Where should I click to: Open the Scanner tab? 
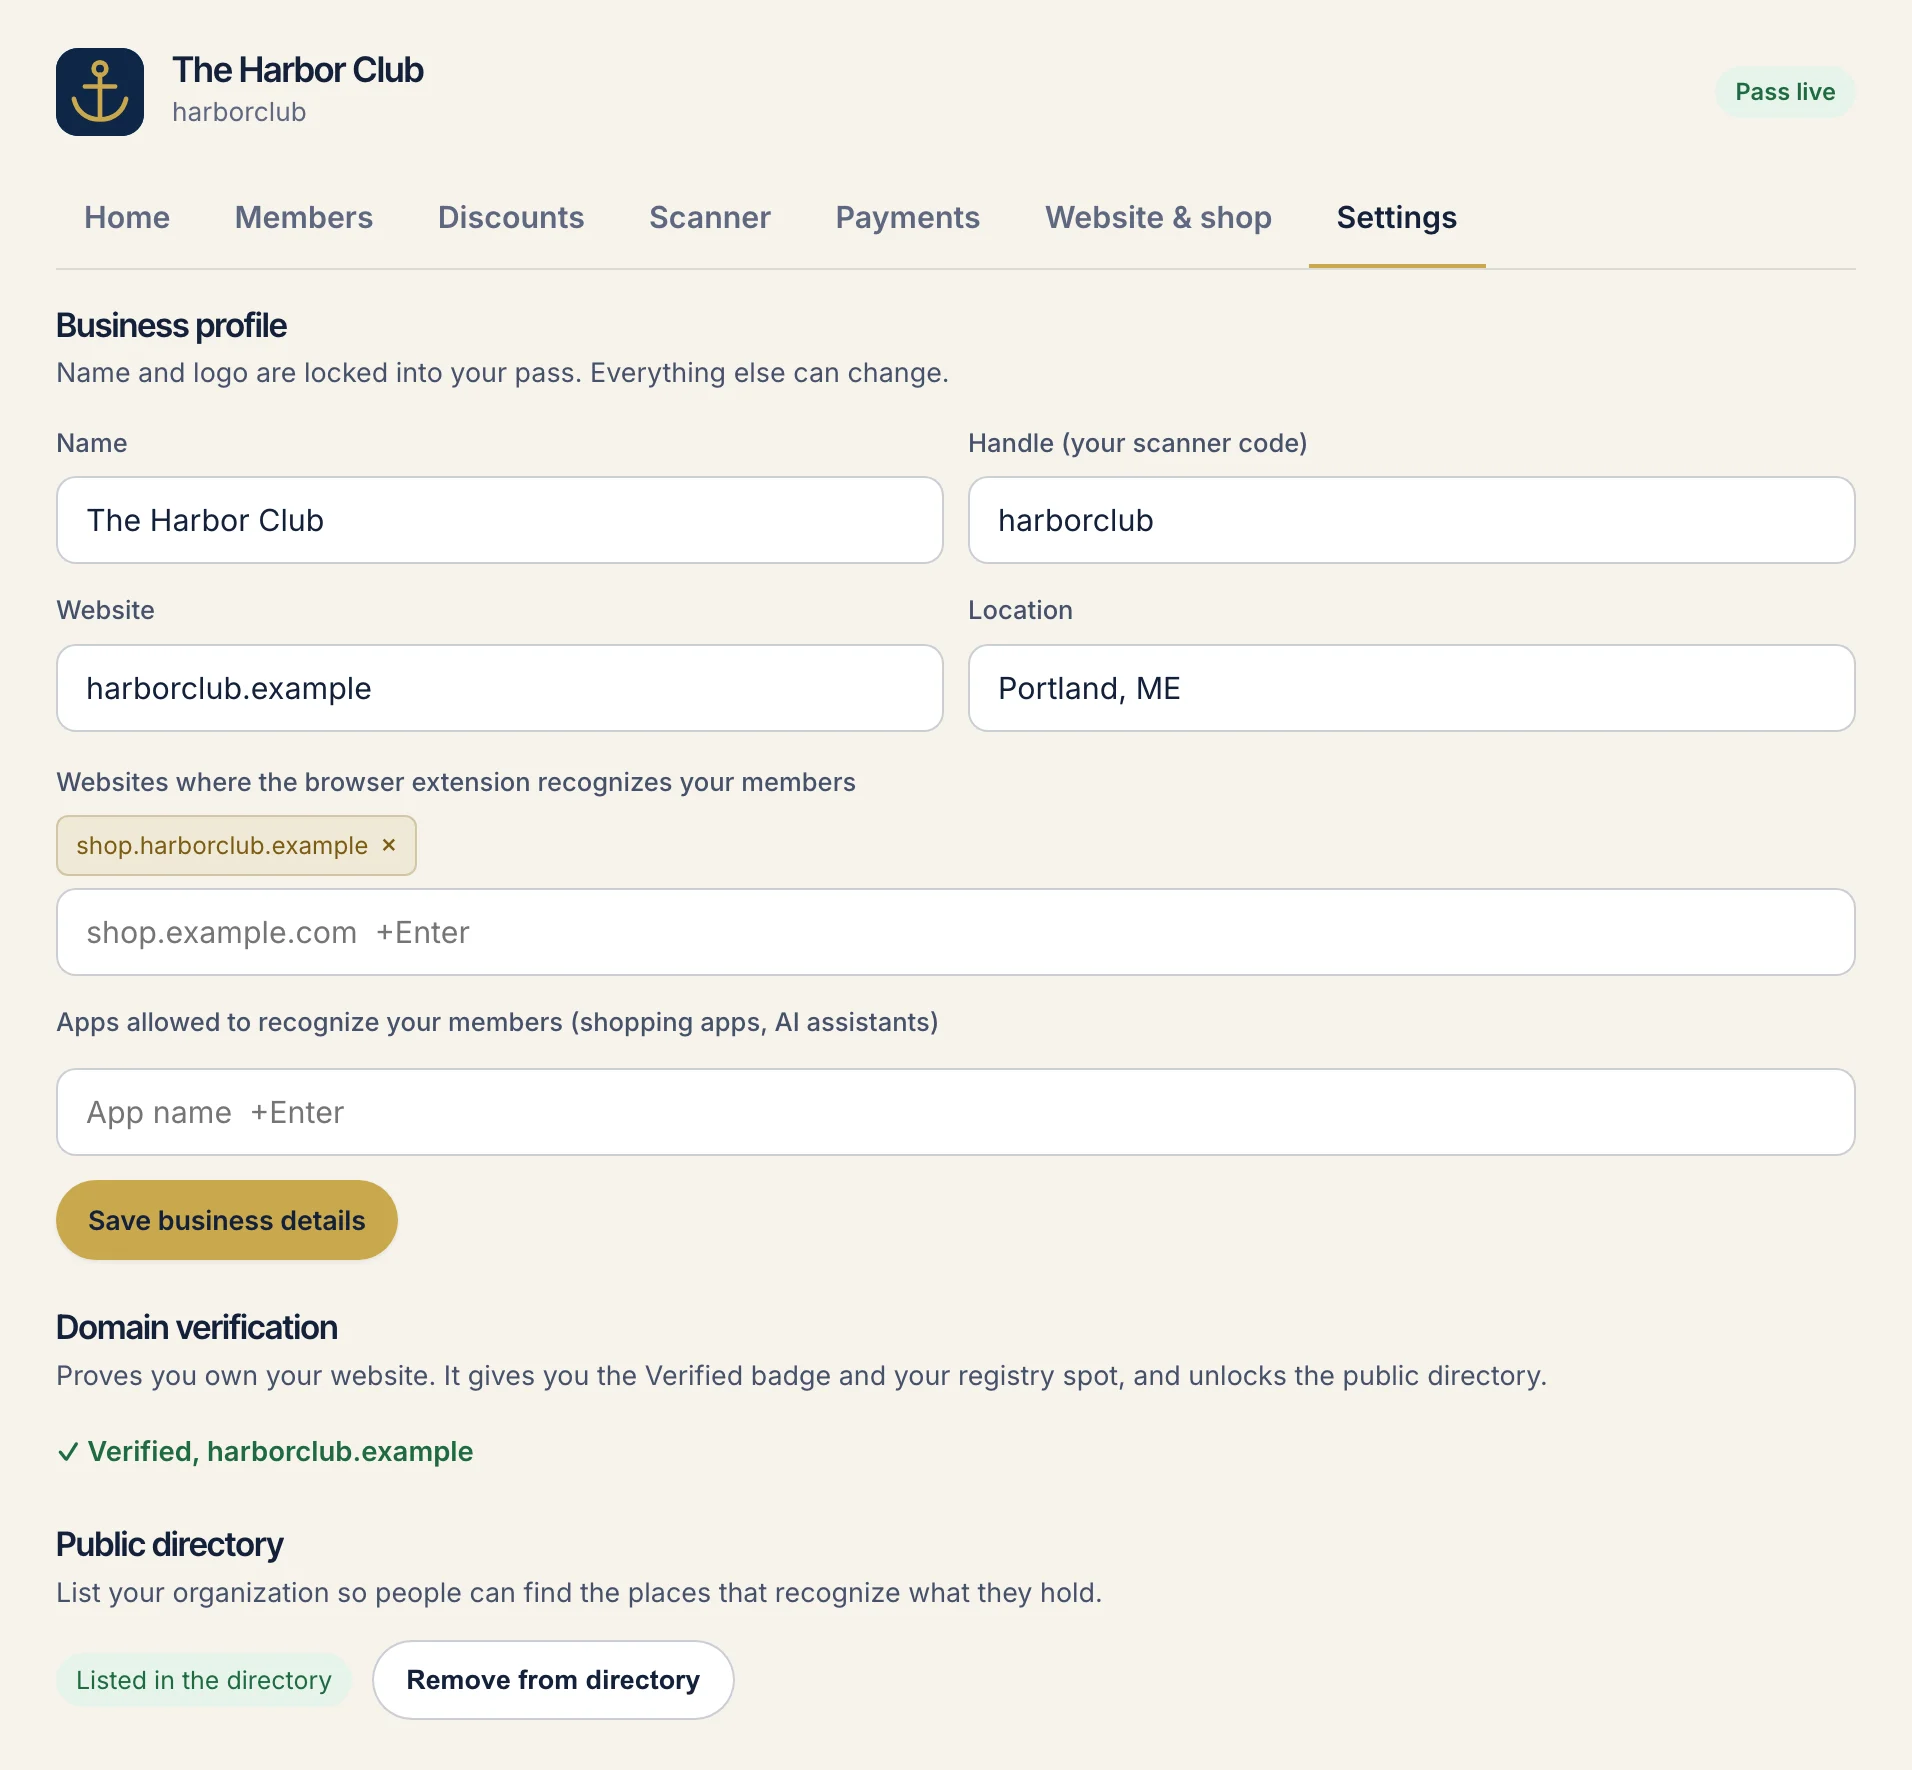[710, 217]
